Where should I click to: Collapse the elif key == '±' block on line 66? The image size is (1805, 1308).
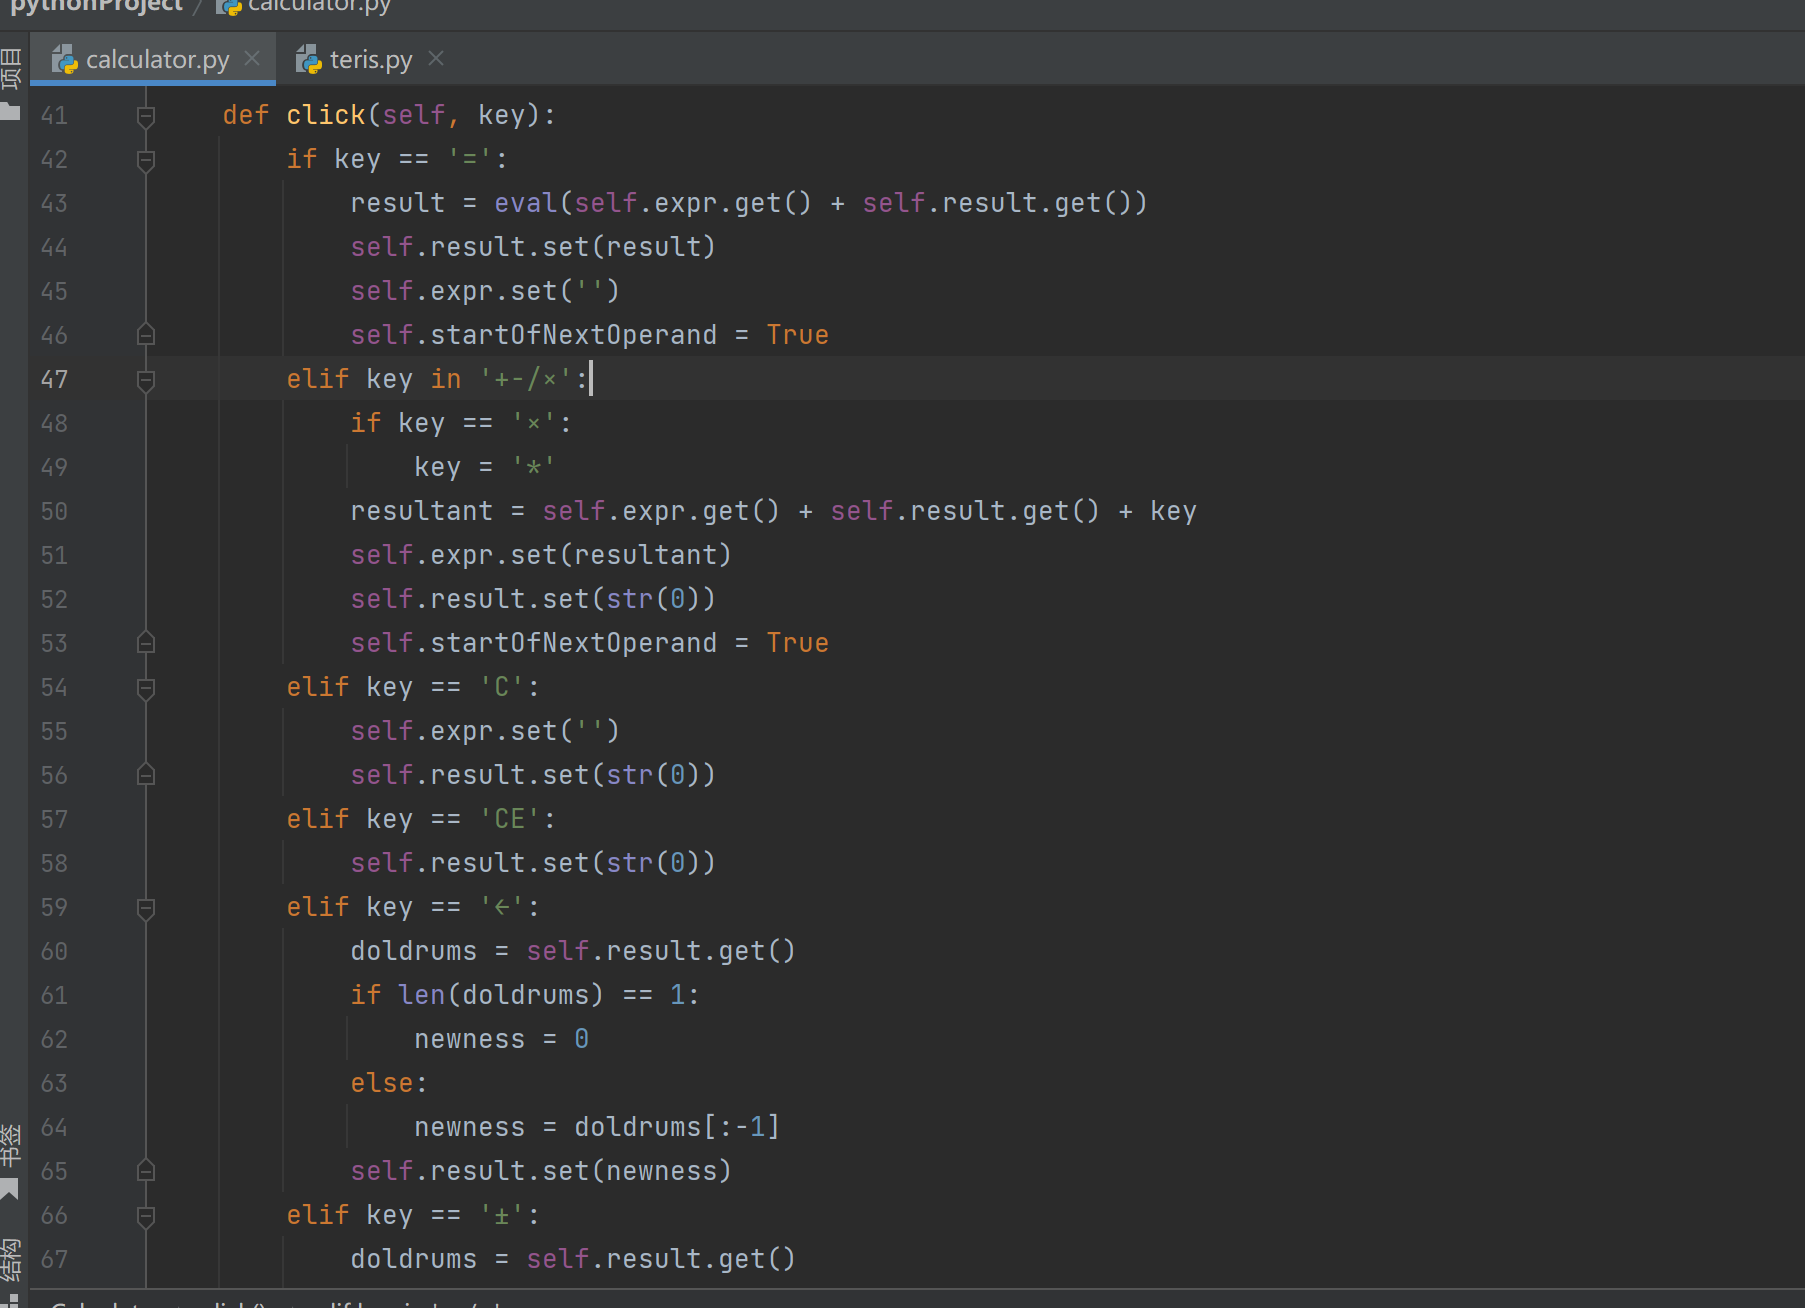146,1216
